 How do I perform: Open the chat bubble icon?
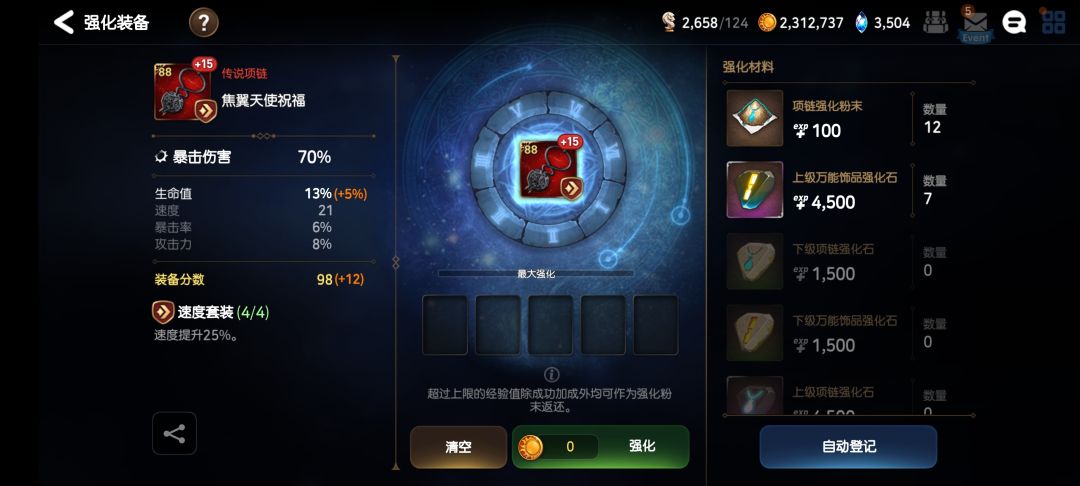tap(1014, 23)
